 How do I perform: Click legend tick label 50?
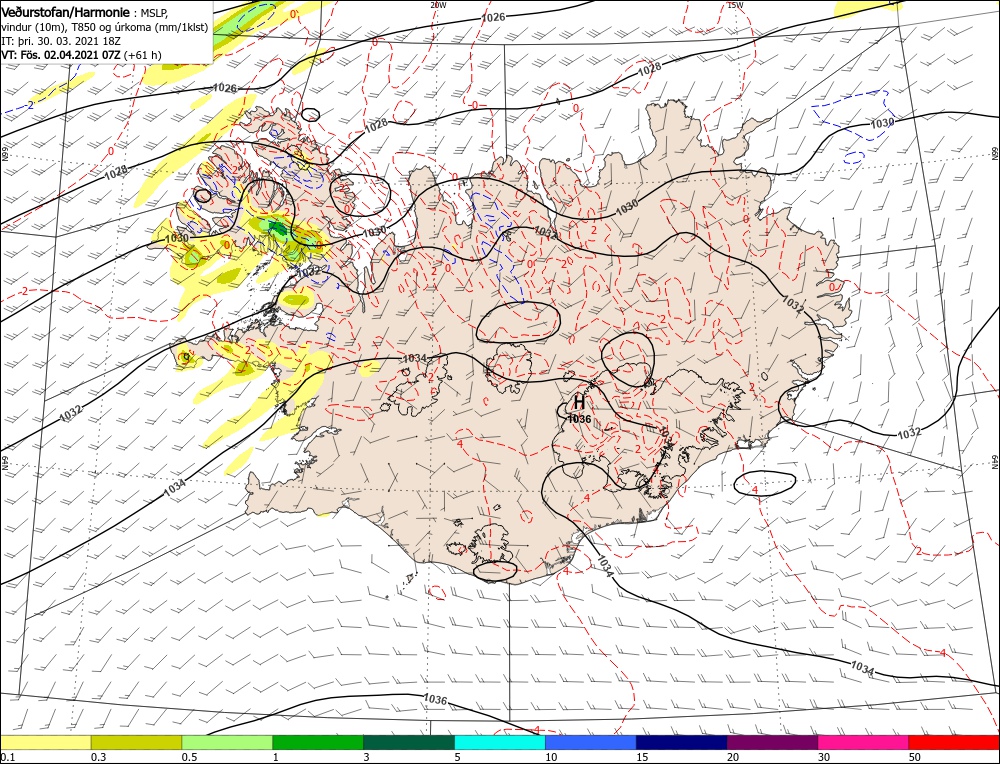tap(915, 756)
